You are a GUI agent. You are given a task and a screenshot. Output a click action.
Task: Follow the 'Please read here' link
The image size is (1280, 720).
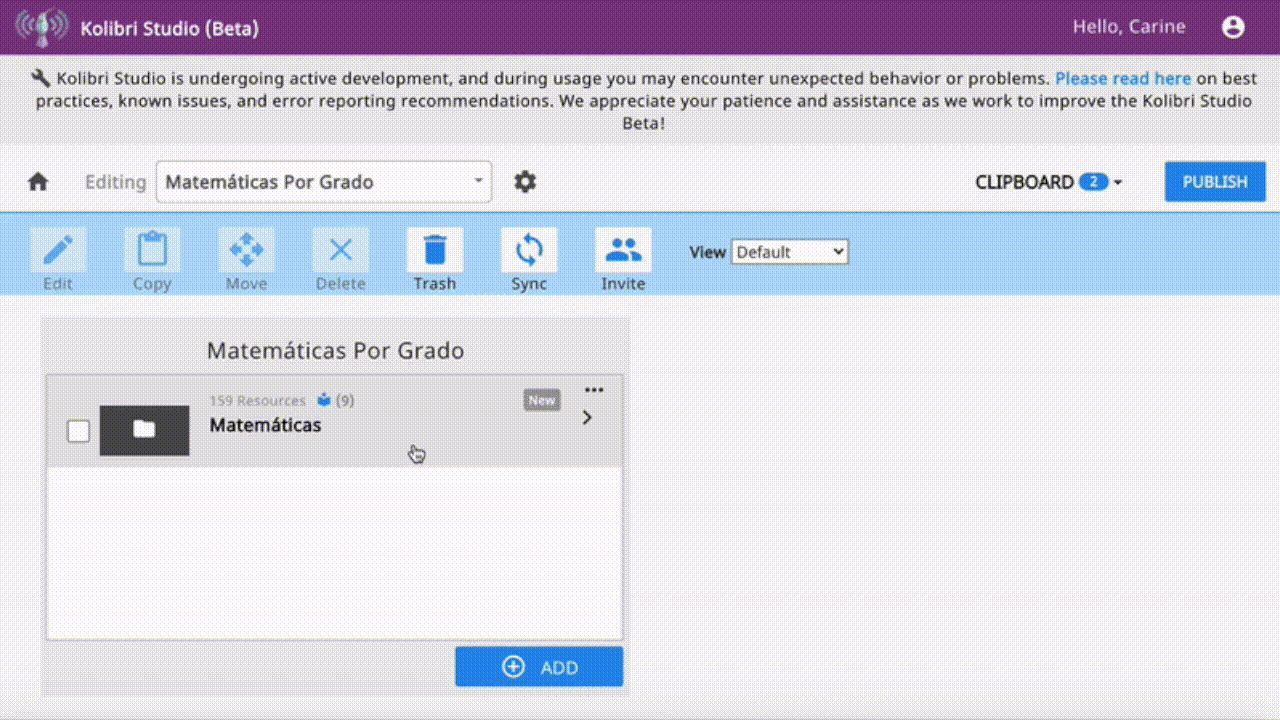(x=1123, y=78)
